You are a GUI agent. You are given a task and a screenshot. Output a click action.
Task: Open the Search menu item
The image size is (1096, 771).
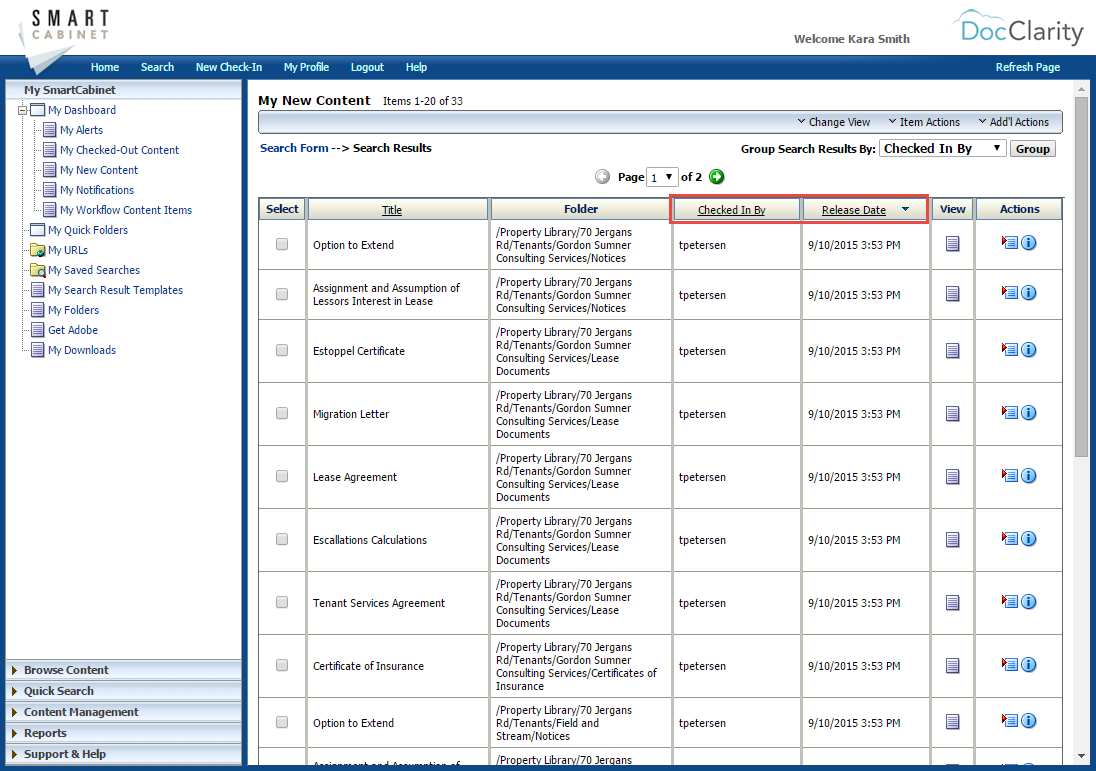pyautogui.click(x=157, y=67)
